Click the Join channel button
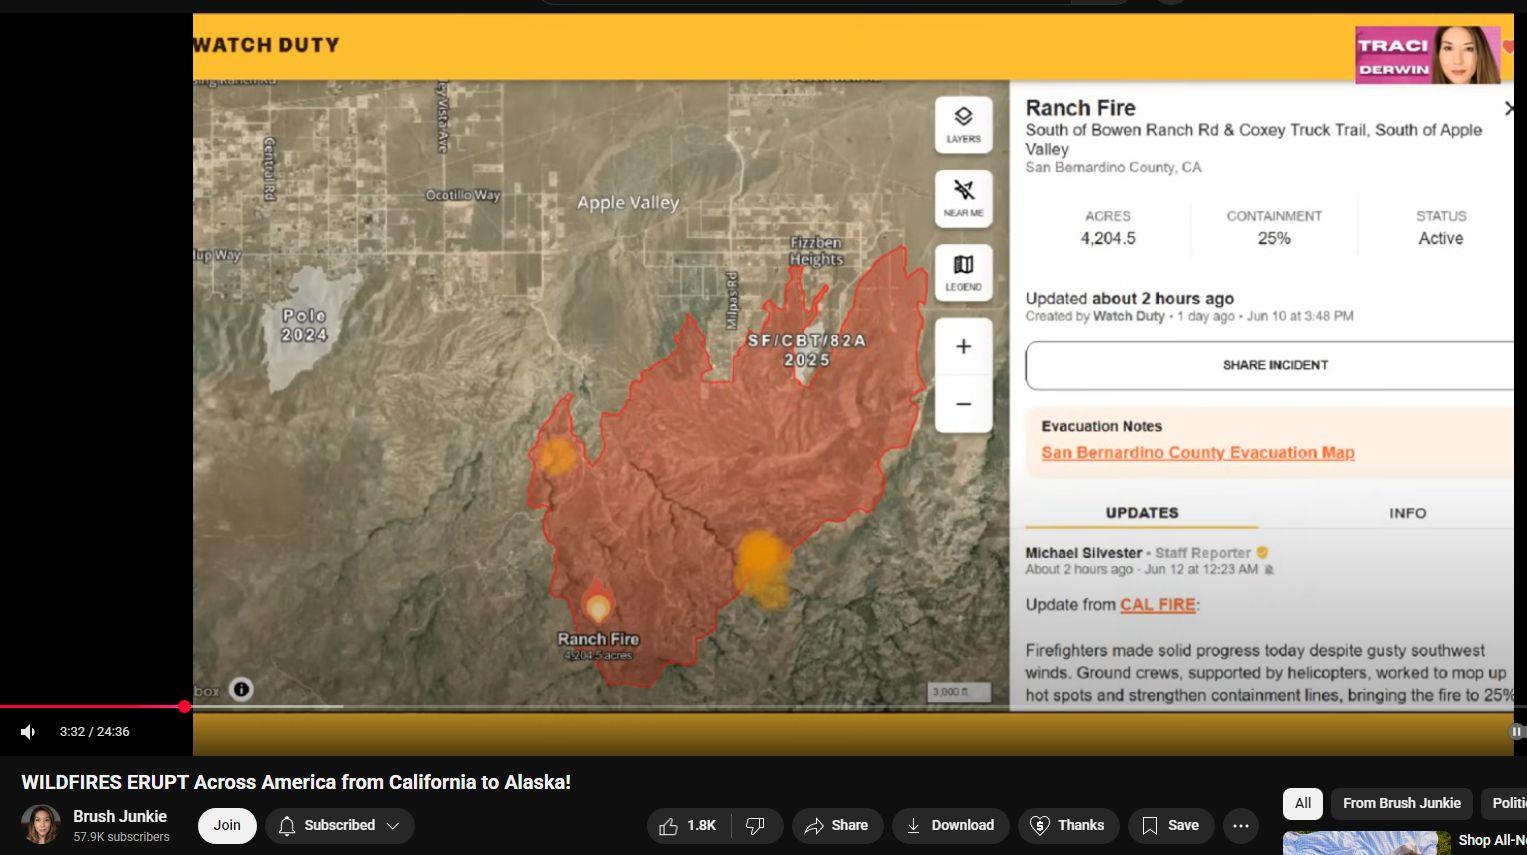The image size is (1527, 855). 227,825
